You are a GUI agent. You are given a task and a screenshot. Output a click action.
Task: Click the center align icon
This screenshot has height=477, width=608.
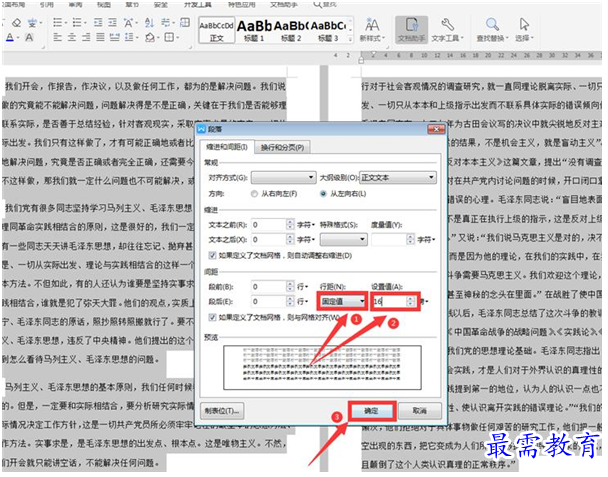coord(72,37)
